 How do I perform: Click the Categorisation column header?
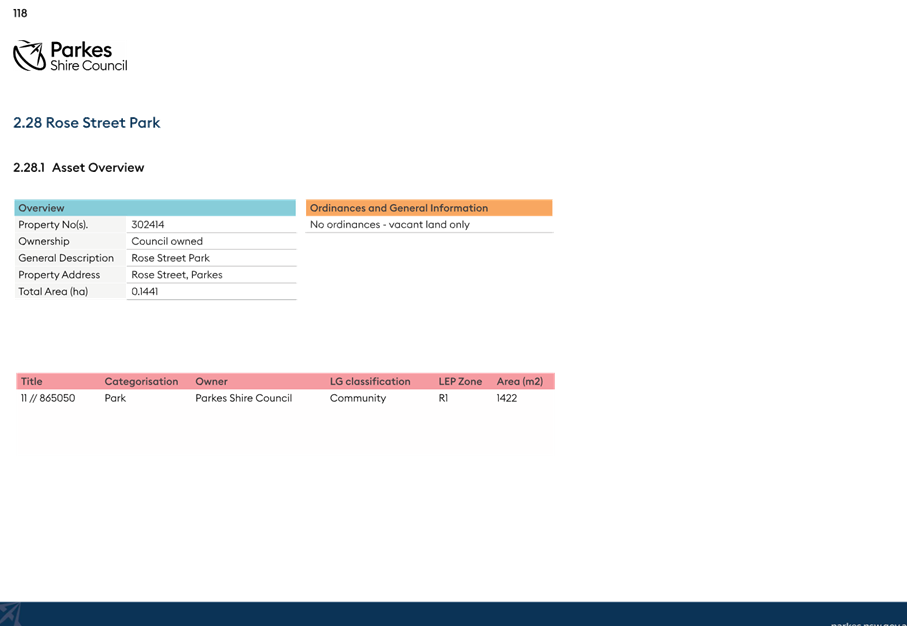tap(141, 381)
